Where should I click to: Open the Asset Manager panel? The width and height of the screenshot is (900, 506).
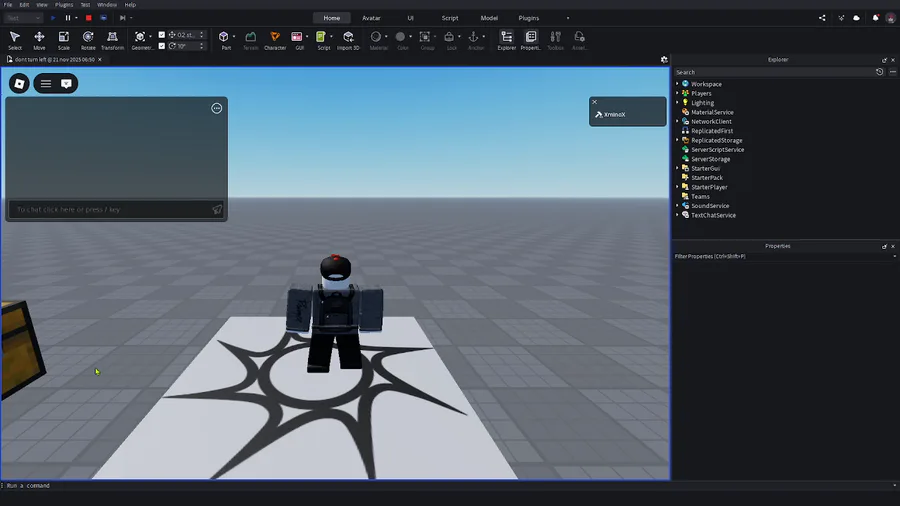pos(579,40)
